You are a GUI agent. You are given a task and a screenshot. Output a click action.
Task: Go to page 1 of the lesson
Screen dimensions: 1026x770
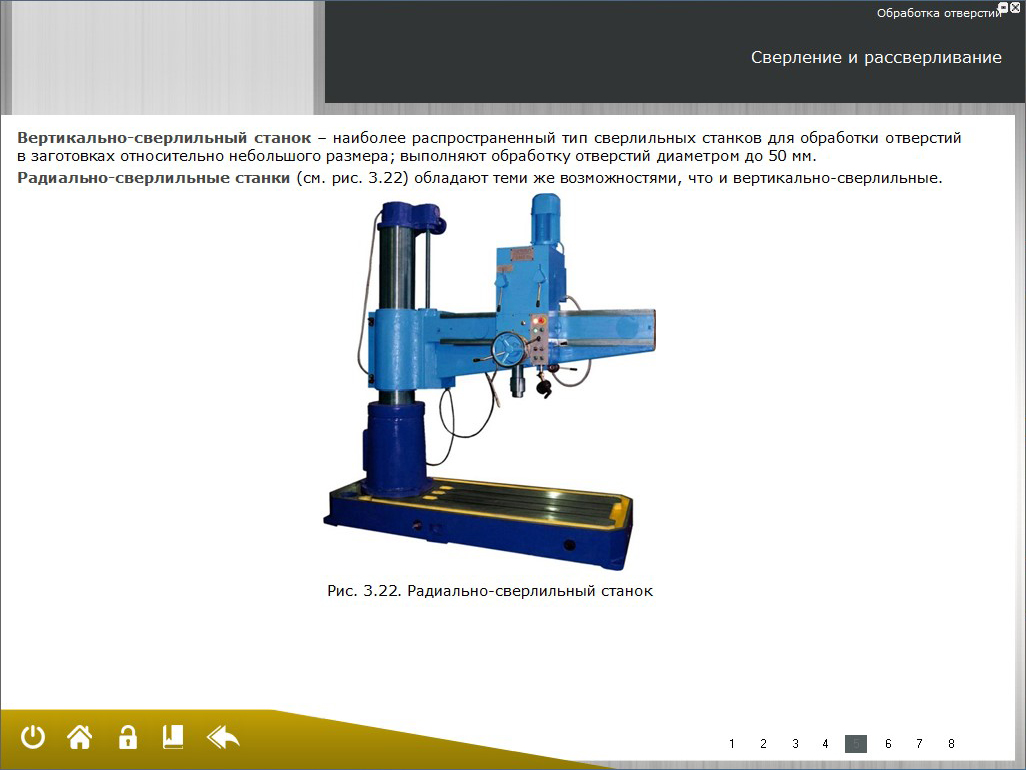(732, 744)
